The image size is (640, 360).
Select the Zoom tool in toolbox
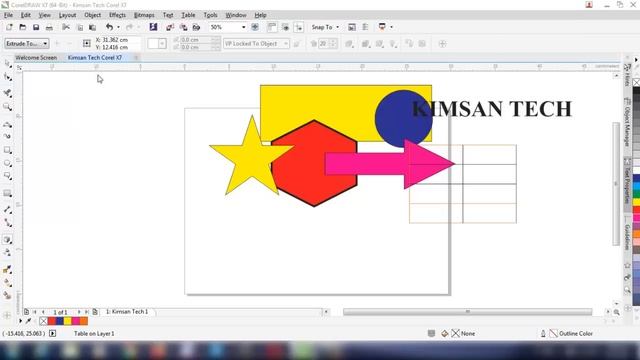7,107
